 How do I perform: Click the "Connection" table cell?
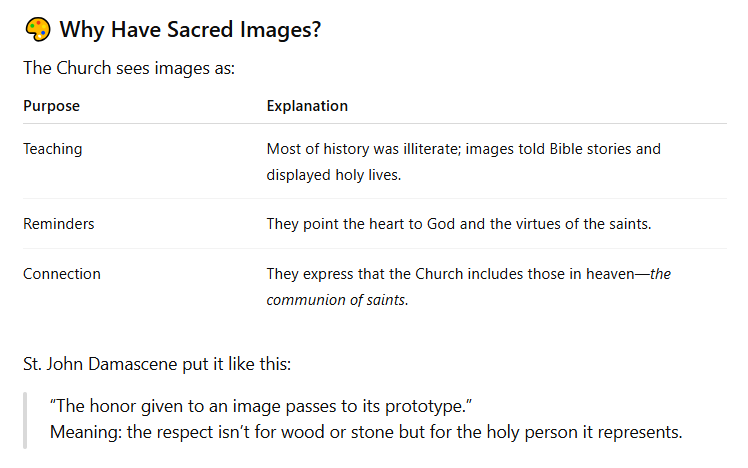(x=62, y=274)
